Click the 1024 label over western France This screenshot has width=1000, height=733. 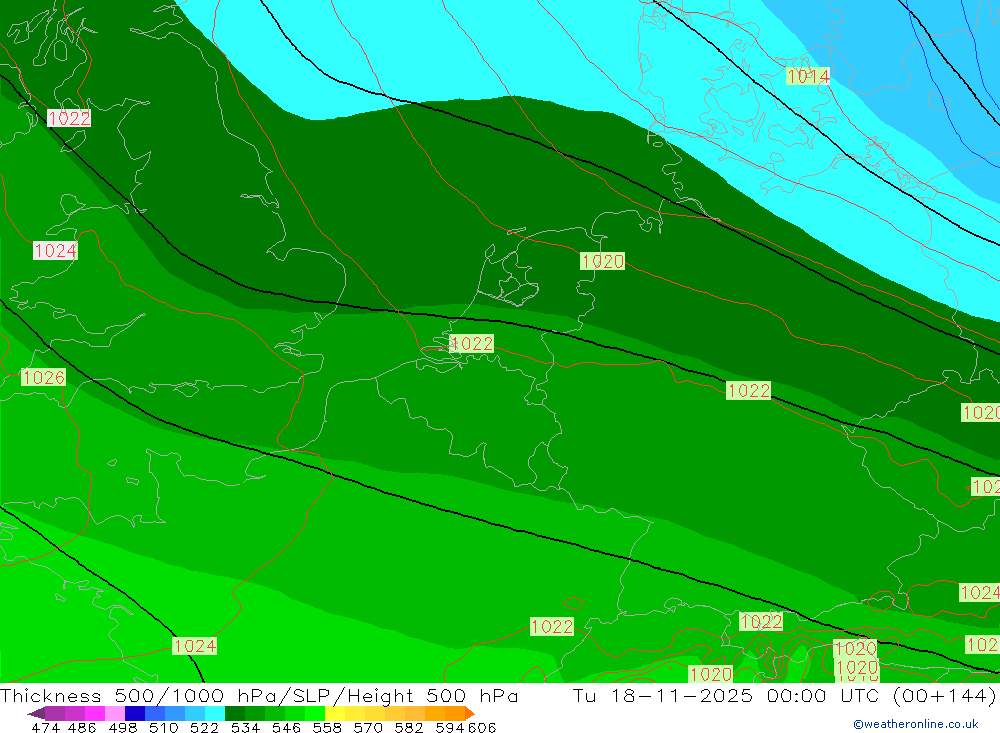(194, 646)
